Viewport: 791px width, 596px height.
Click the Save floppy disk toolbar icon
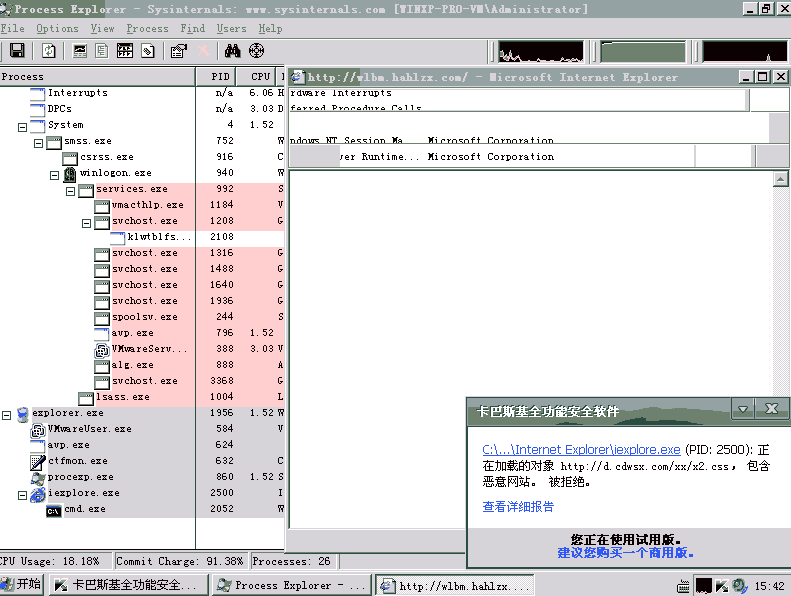[17, 51]
